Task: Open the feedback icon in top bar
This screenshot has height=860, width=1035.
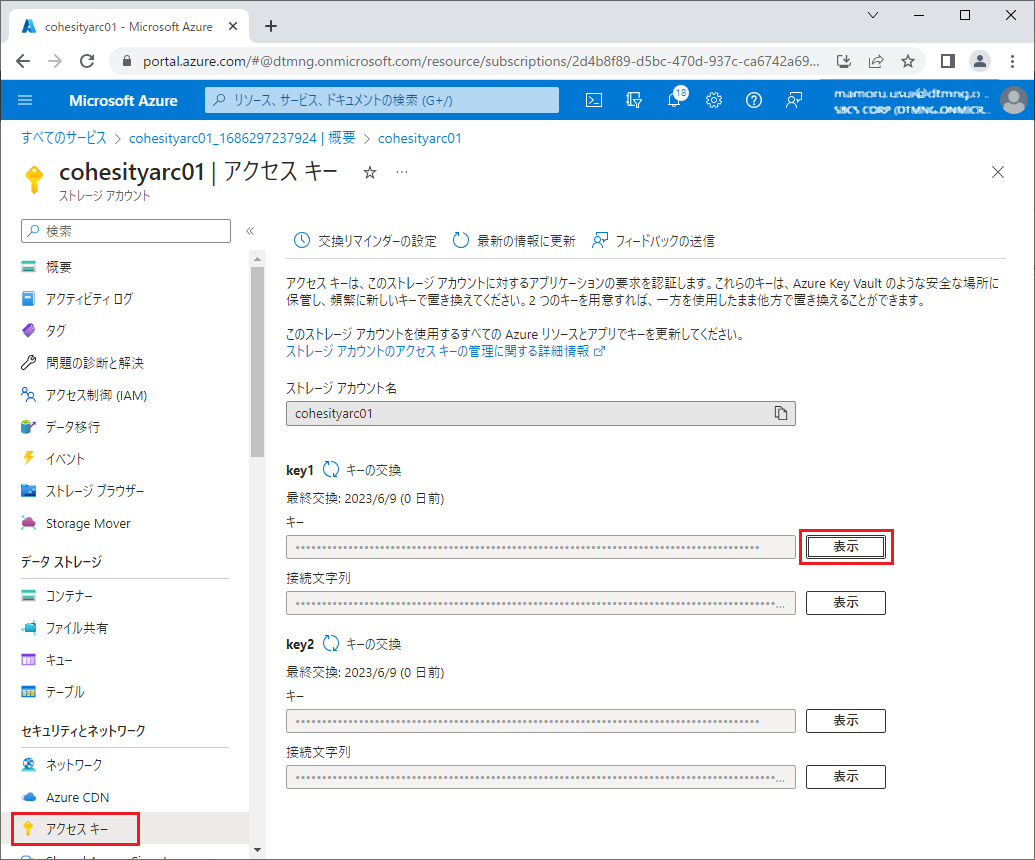Action: click(793, 100)
